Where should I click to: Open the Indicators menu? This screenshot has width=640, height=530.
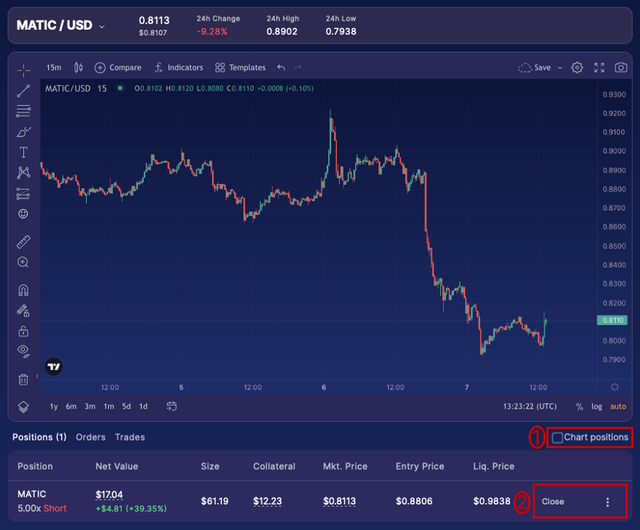[179, 67]
